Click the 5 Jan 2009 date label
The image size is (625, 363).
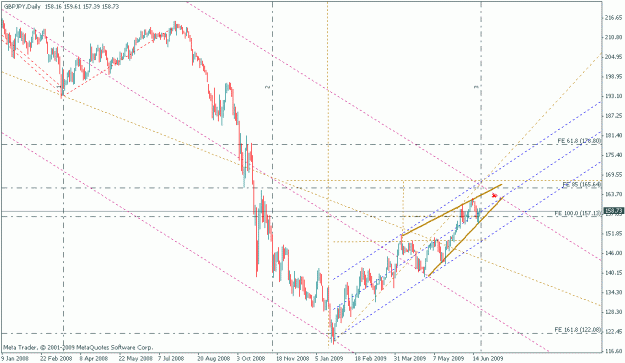pos(329,358)
